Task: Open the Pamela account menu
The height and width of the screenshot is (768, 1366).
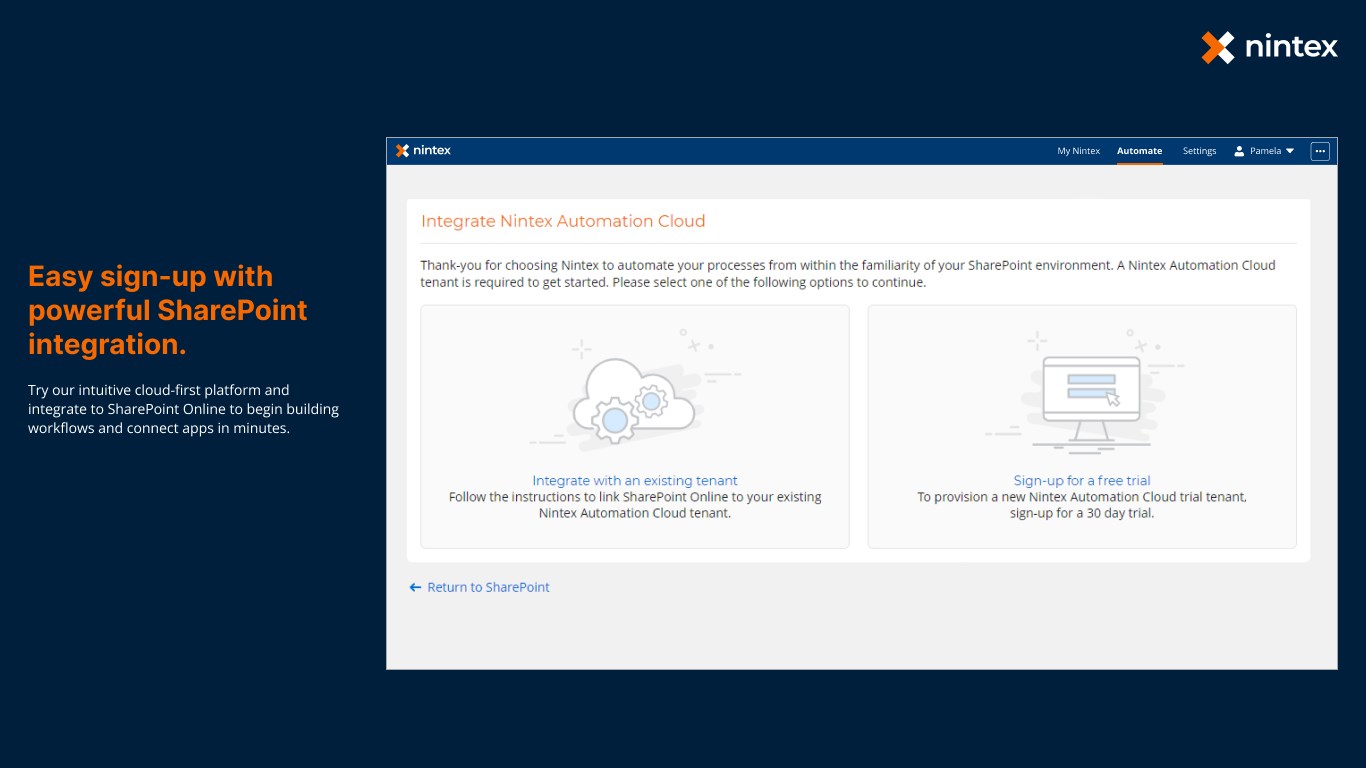Action: tap(1264, 151)
